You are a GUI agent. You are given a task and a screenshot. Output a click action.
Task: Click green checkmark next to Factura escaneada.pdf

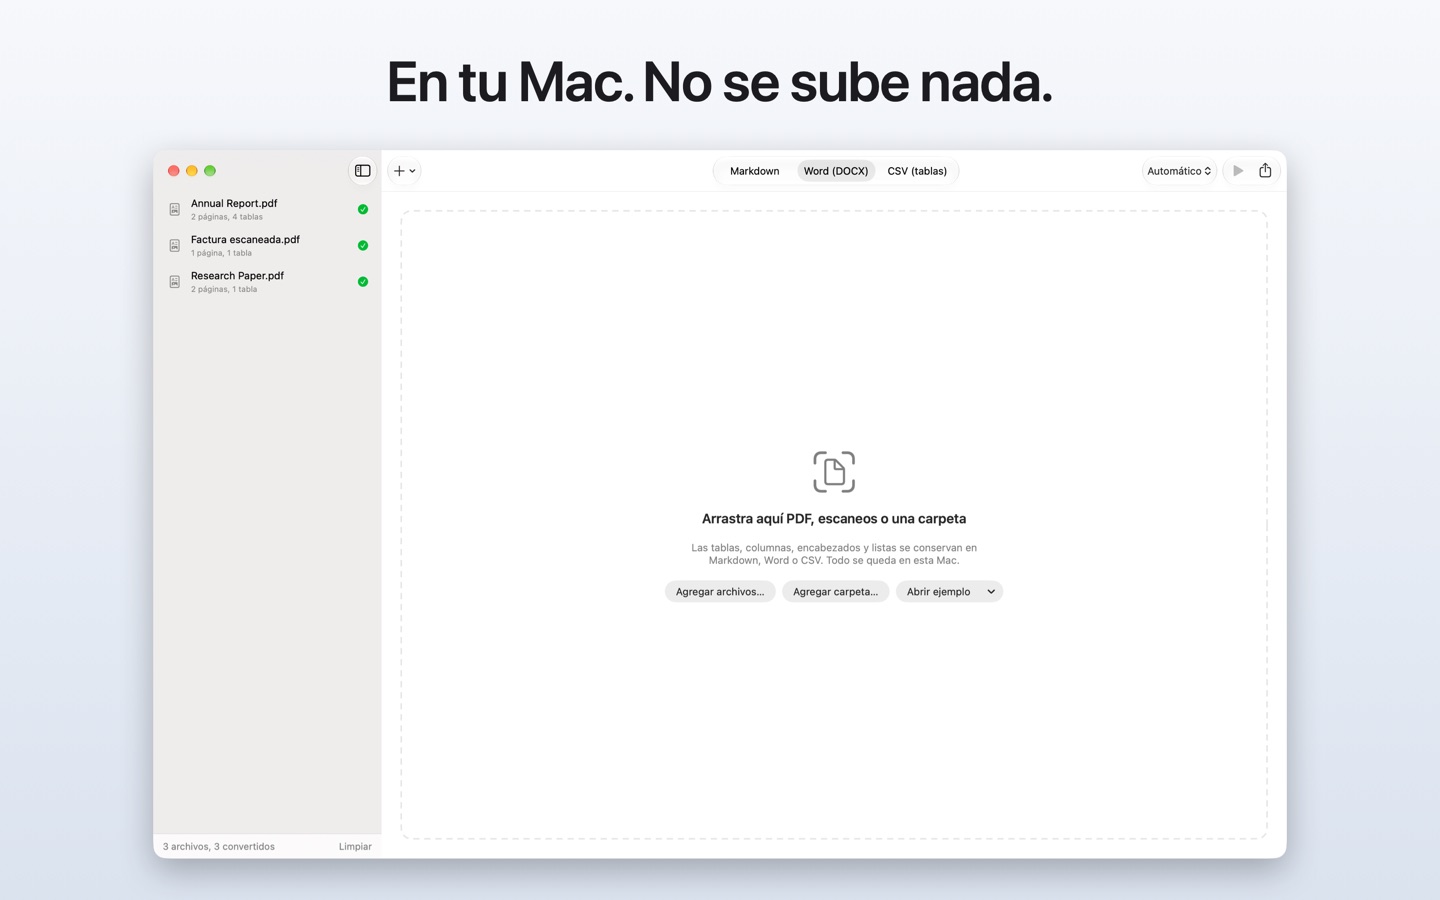(363, 245)
